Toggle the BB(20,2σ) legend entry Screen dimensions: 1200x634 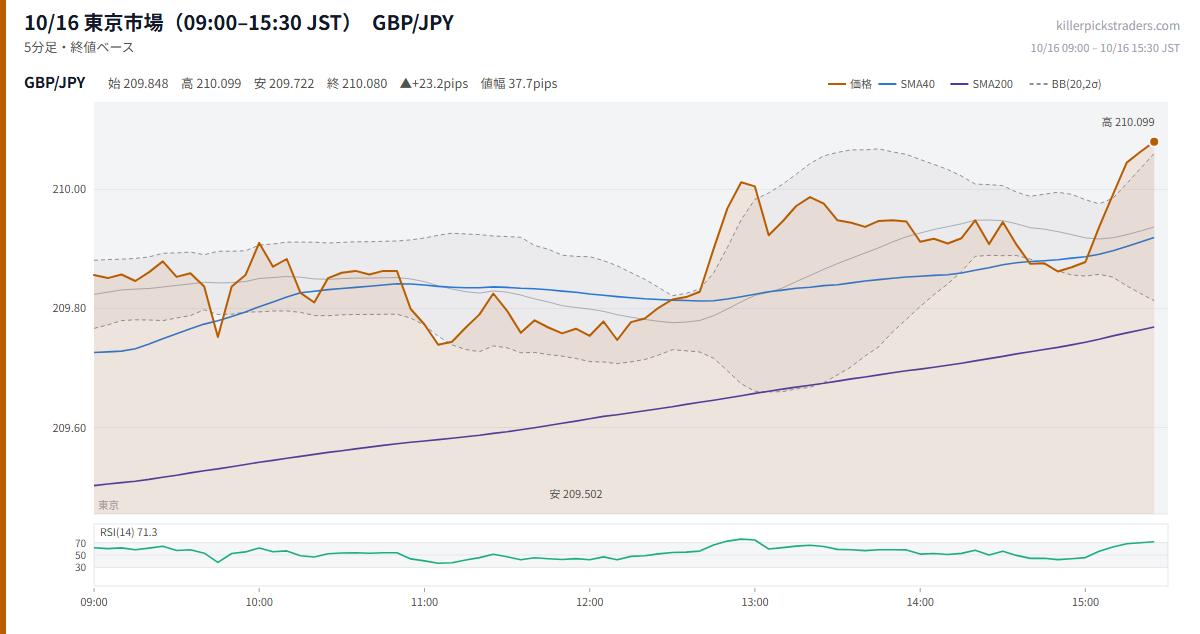coord(1065,84)
